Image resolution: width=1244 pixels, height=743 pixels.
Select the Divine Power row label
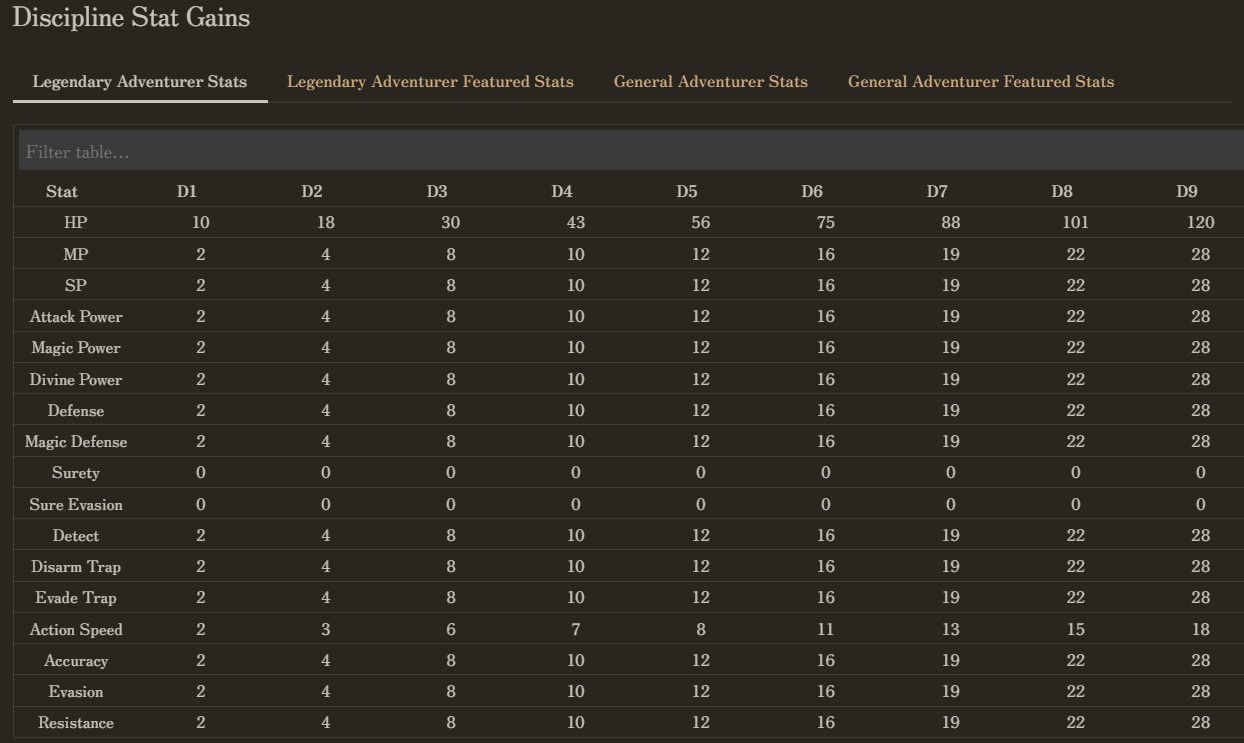(x=76, y=379)
